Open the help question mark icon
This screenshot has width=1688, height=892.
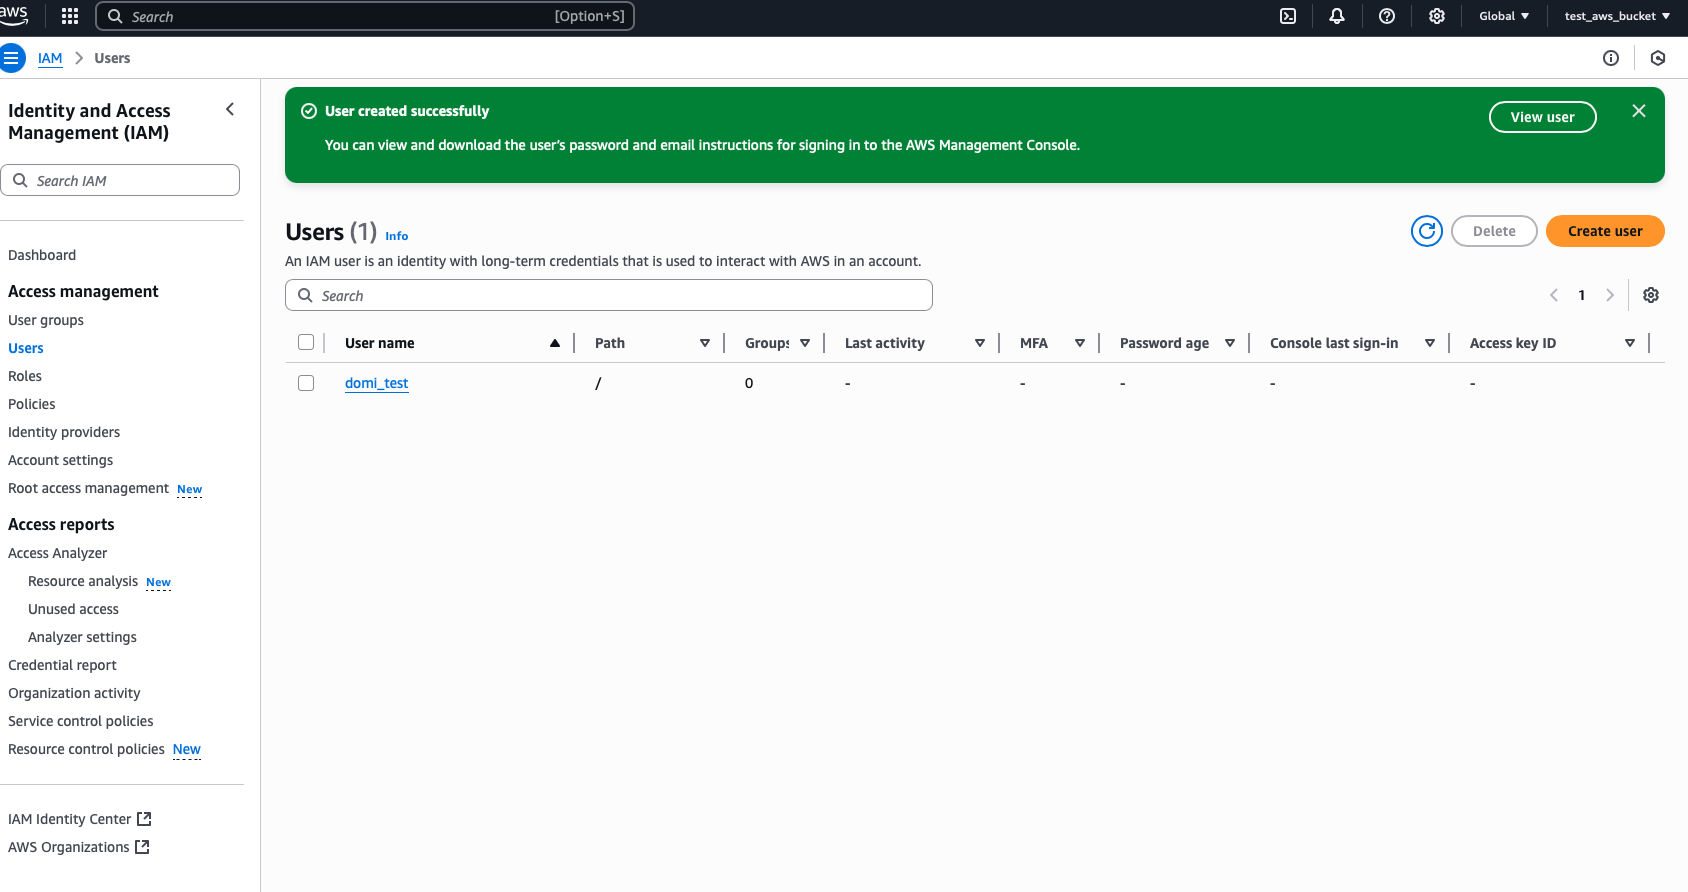pyautogui.click(x=1387, y=16)
